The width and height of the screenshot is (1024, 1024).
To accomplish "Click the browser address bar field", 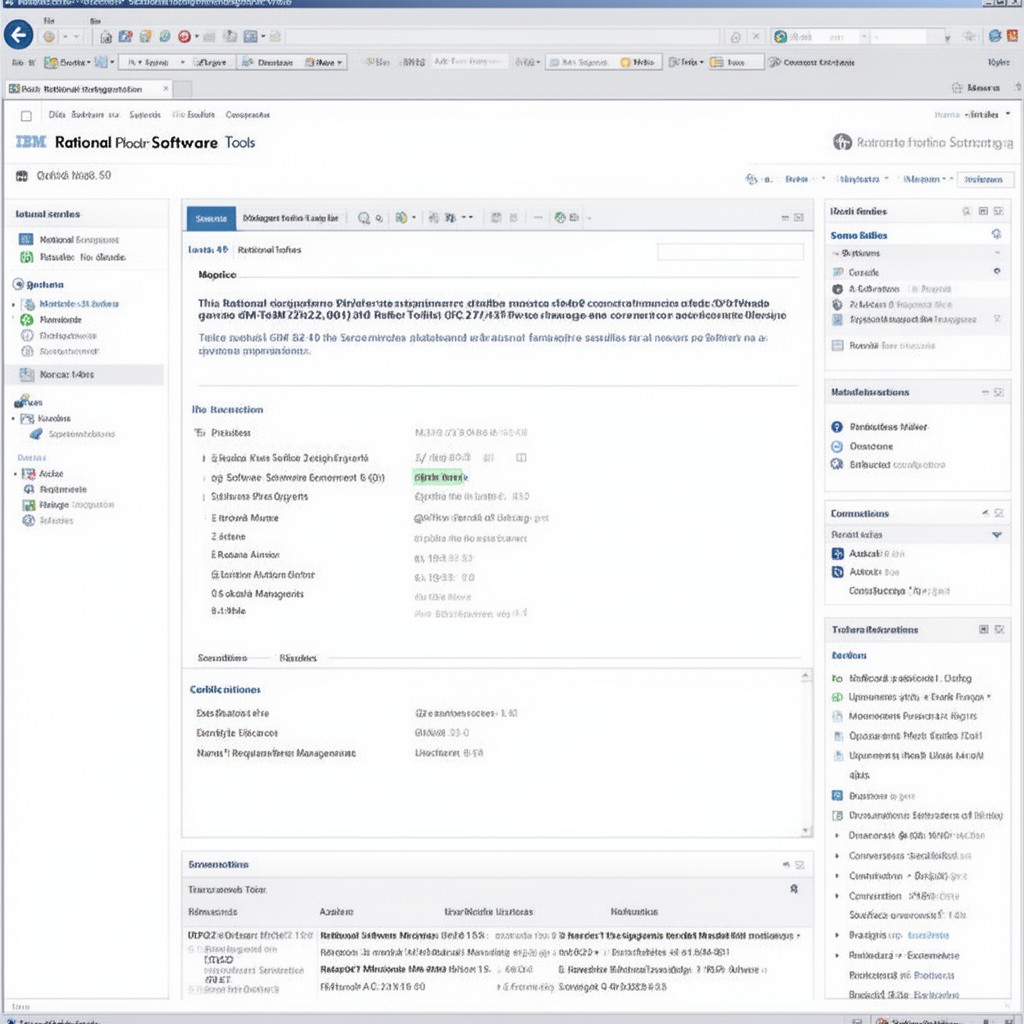I will pos(504,37).
